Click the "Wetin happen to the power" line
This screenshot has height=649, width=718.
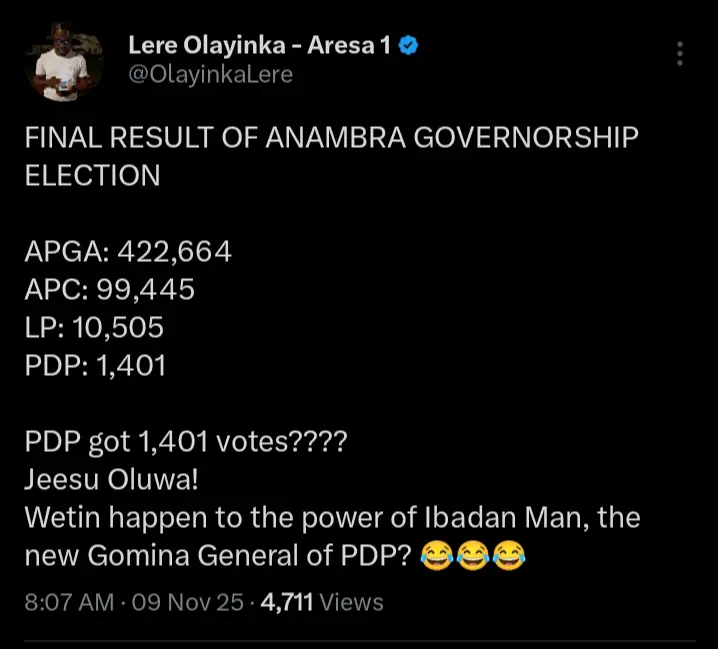(x=332, y=519)
